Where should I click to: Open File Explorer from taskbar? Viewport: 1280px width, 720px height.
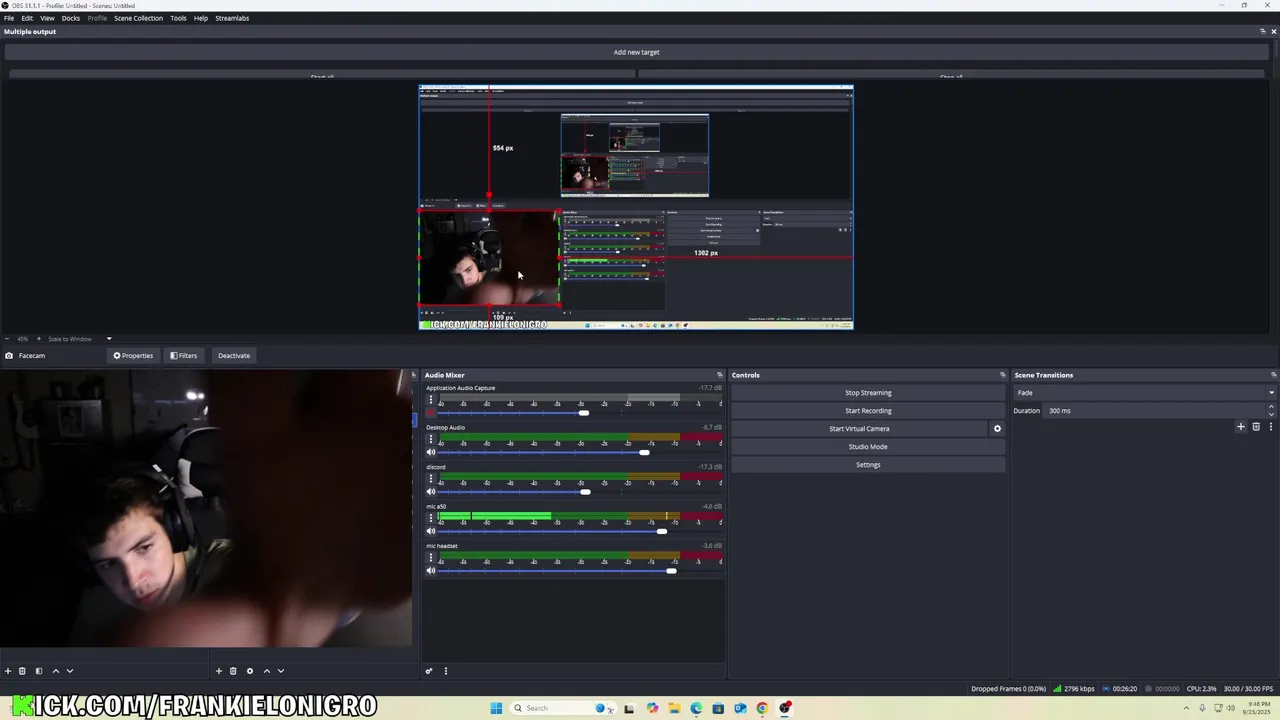[x=674, y=708]
